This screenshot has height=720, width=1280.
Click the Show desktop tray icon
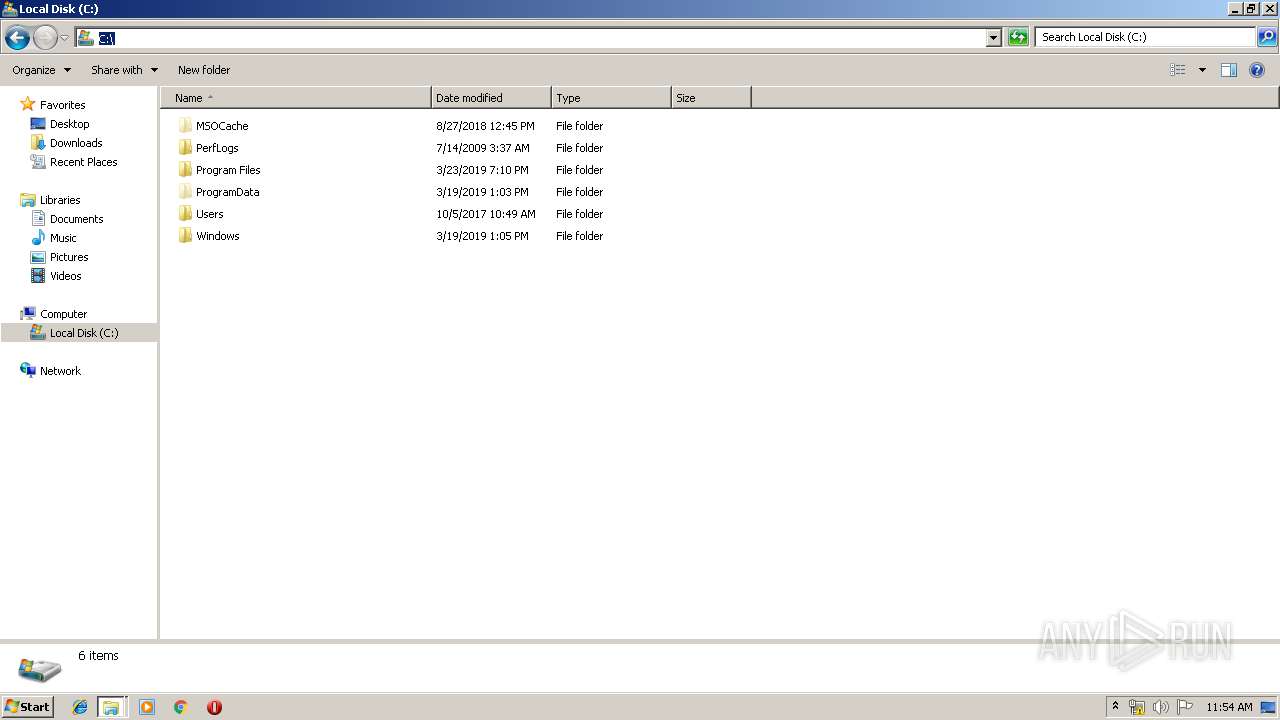[1268, 707]
